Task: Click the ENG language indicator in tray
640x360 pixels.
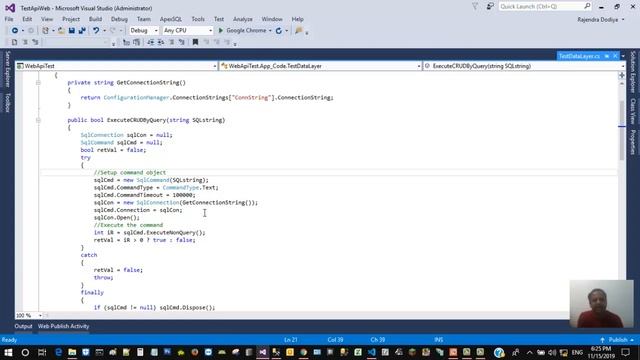Action: pyautogui.click(x=577, y=352)
